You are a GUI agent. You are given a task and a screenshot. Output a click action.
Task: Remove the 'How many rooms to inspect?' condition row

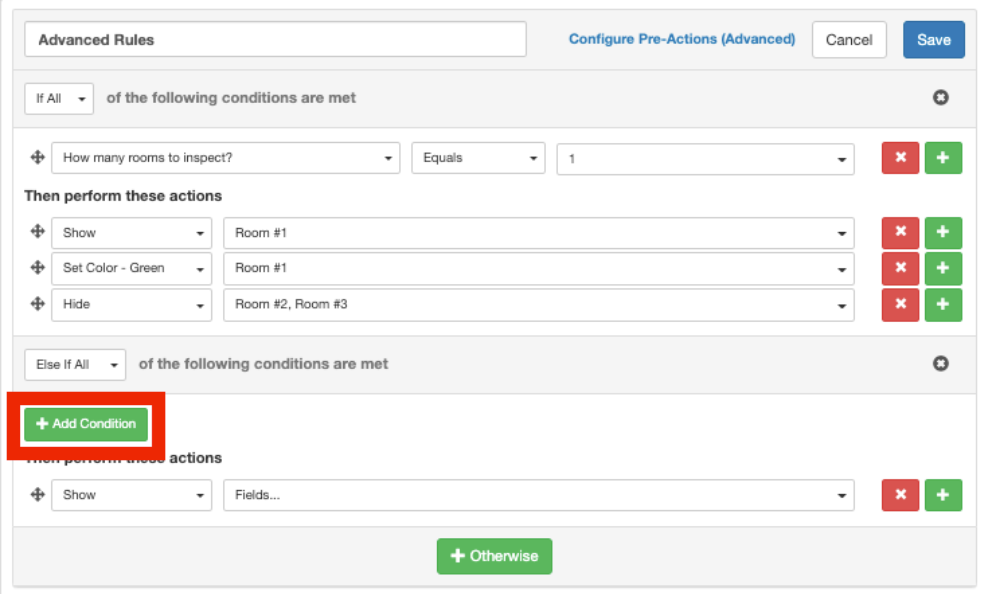900,158
